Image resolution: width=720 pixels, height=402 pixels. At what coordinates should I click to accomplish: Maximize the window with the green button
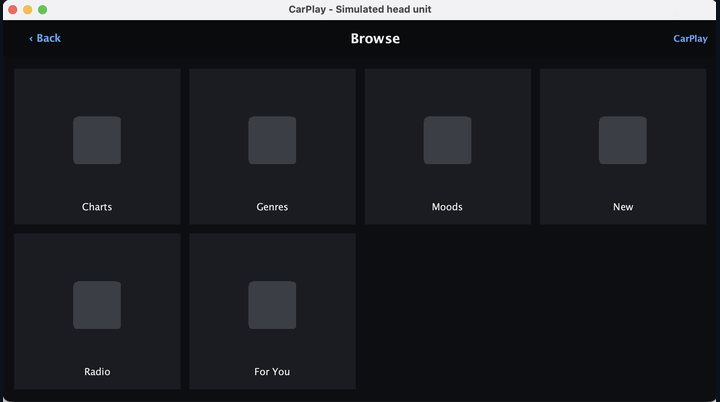point(42,10)
